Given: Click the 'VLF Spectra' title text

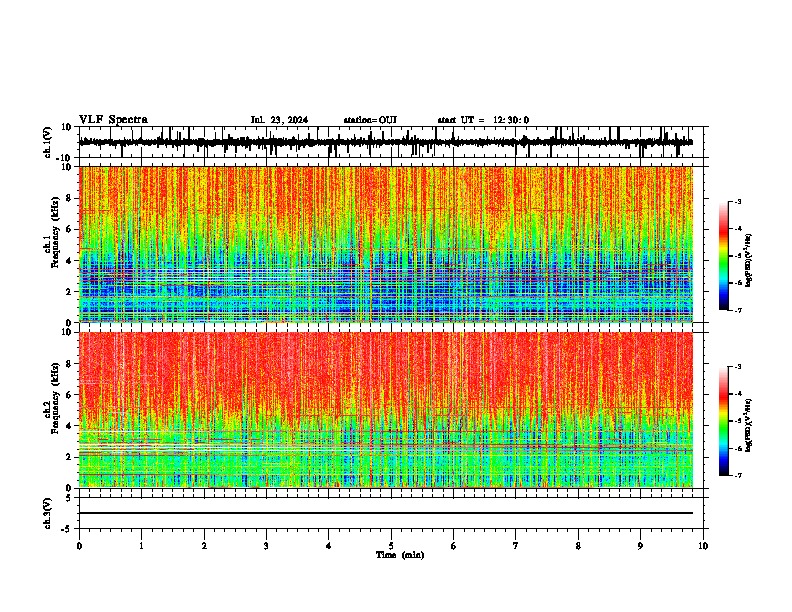Looking at the screenshot, I should [113, 120].
